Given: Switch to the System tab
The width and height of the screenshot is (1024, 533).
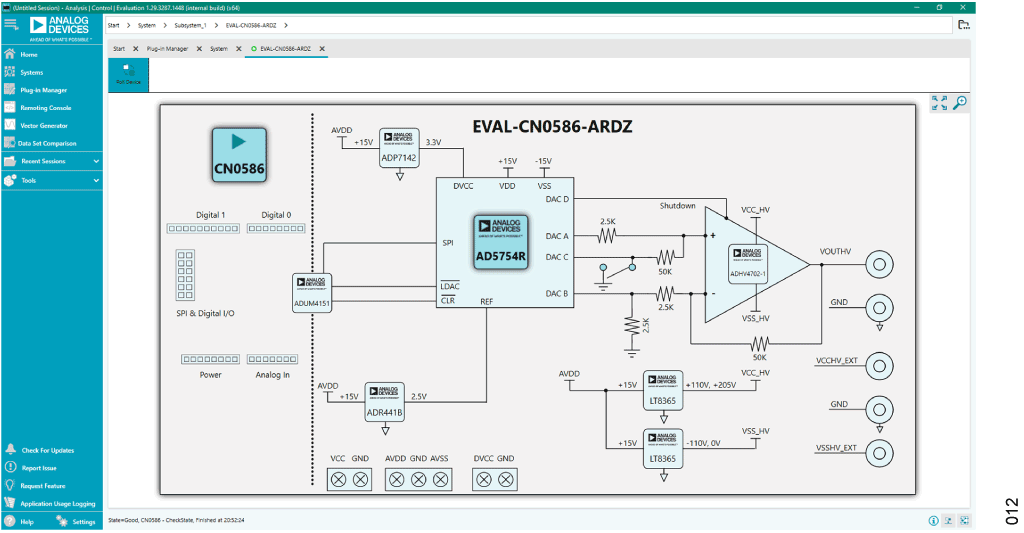Looking at the screenshot, I should pos(219,49).
